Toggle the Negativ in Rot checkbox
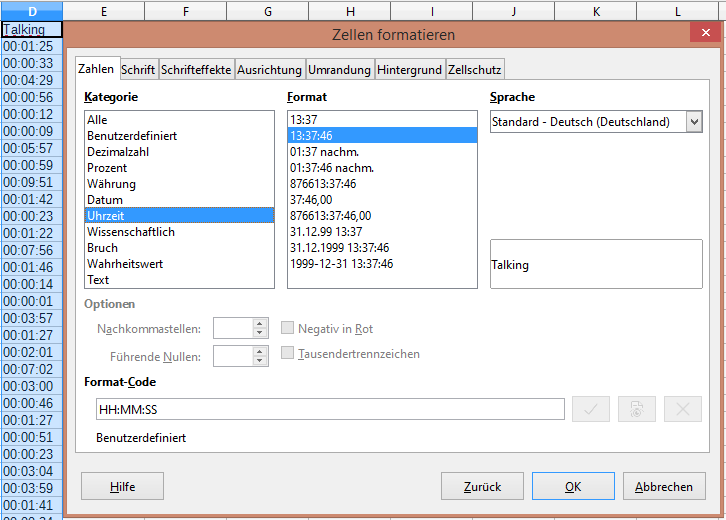Image resolution: width=726 pixels, height=520 pixels. click(x=288, y=328)
